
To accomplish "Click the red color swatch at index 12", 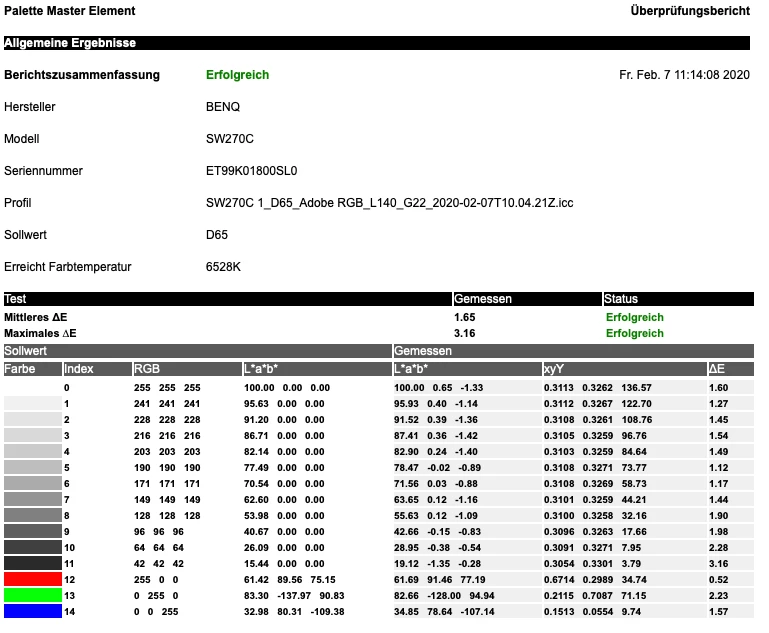I will [x=33, y=579].
